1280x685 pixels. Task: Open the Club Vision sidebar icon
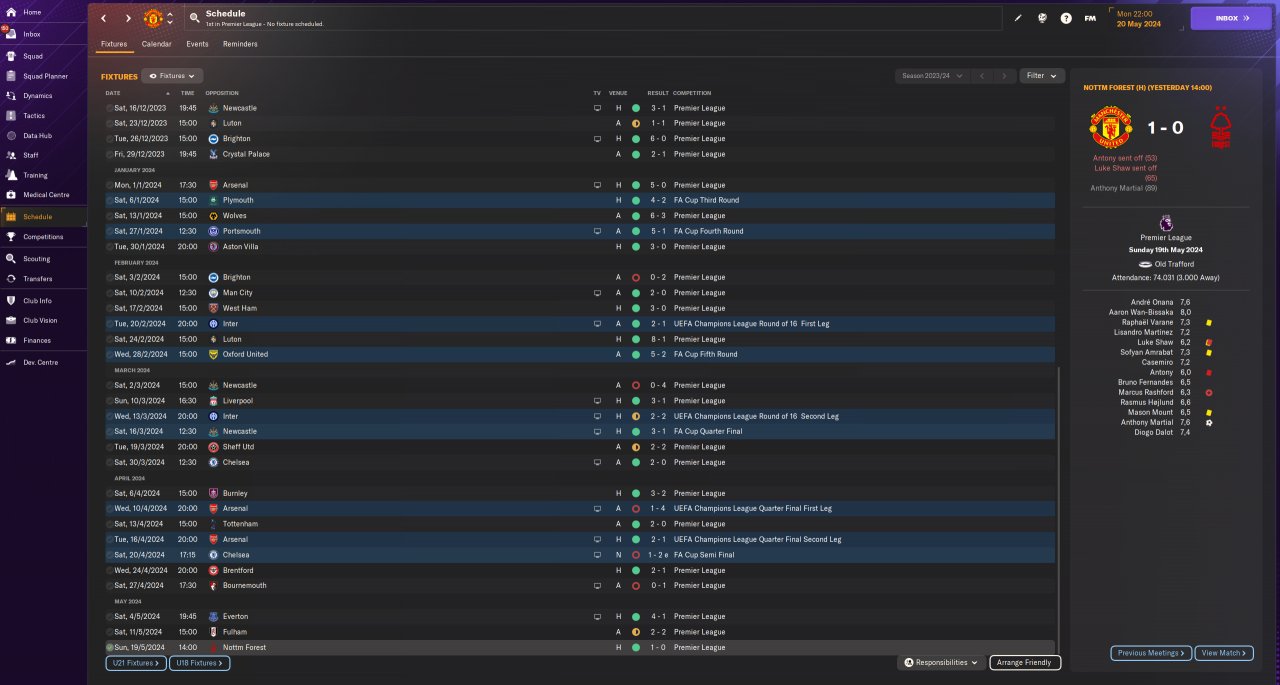click(10, 320)
